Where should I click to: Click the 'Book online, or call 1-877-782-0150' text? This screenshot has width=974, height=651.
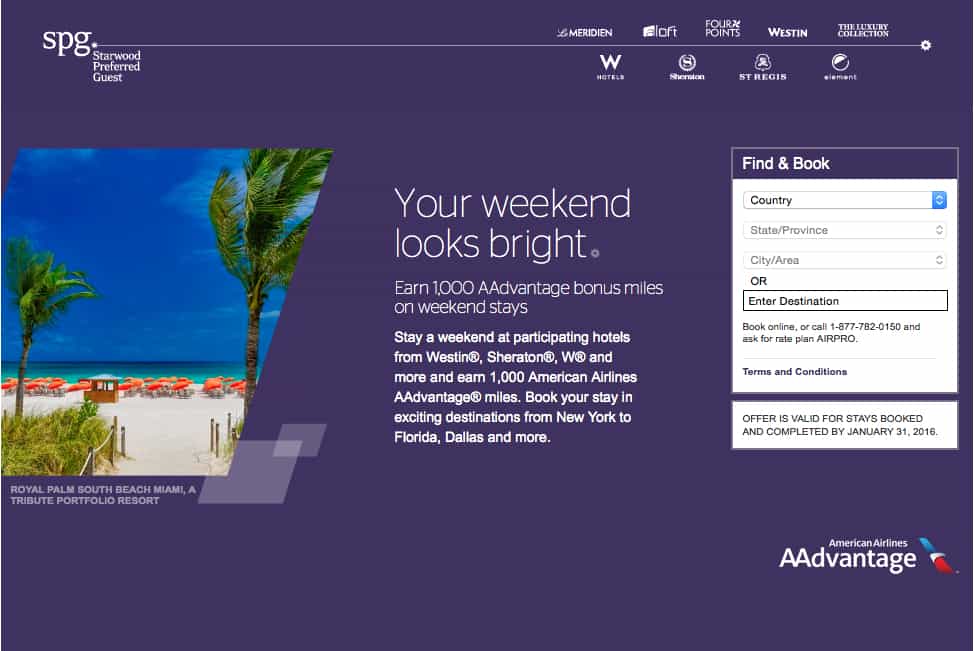click(831, 332)
